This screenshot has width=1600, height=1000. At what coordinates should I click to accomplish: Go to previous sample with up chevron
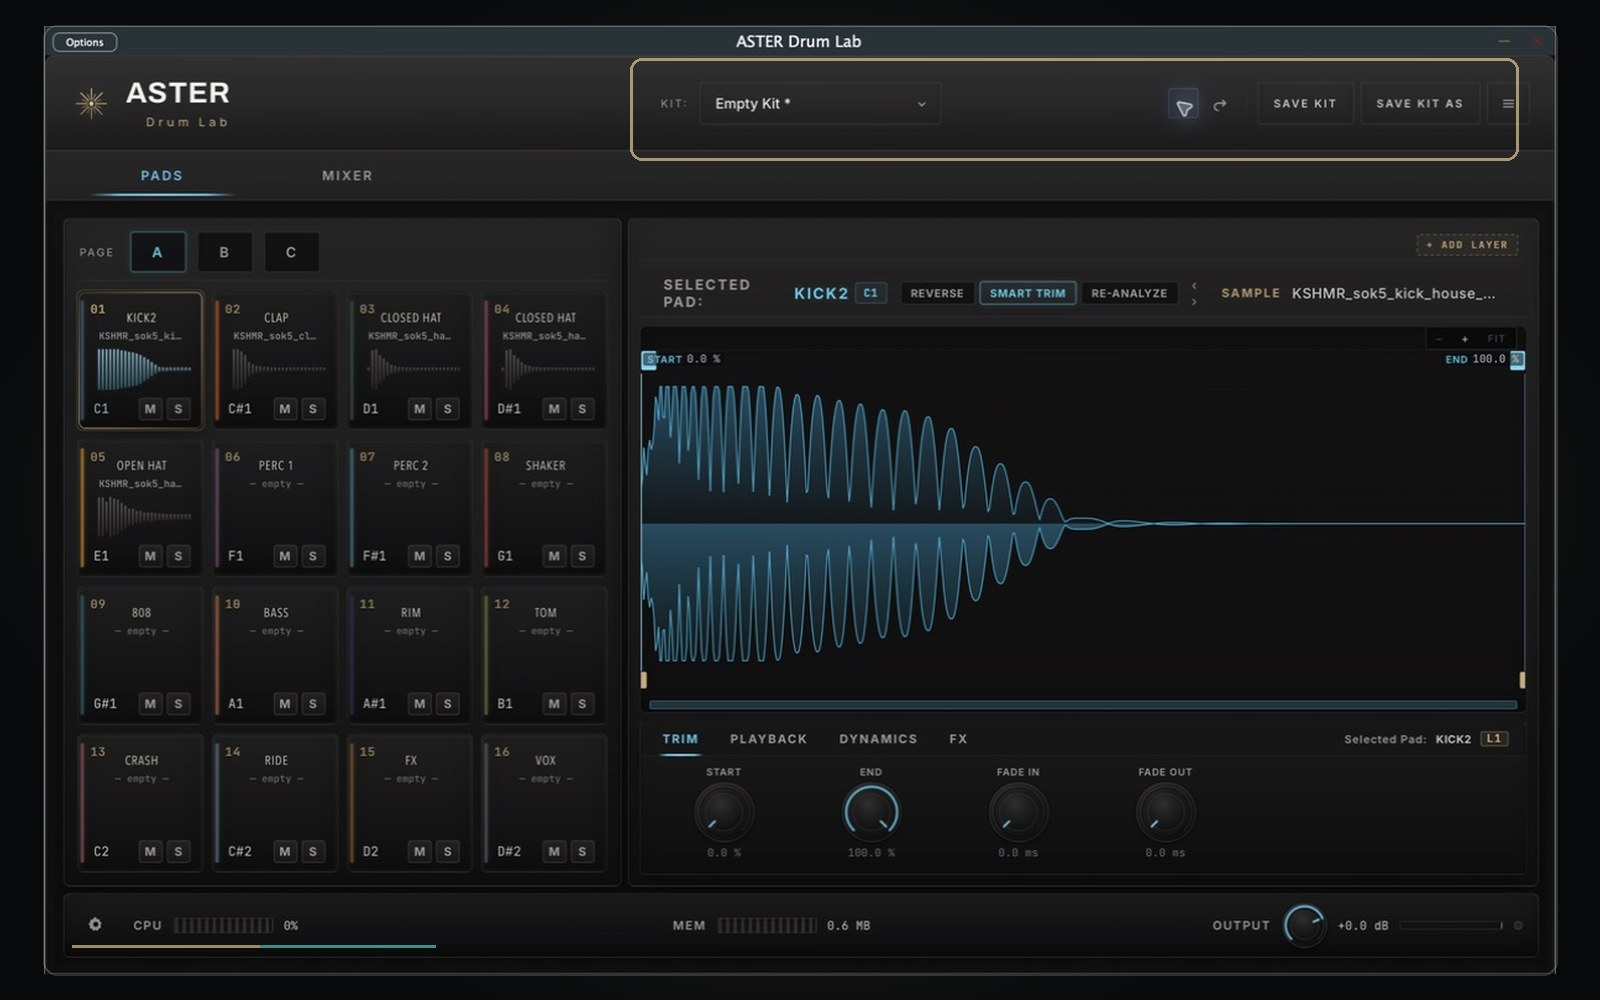tap(1194, 286)
